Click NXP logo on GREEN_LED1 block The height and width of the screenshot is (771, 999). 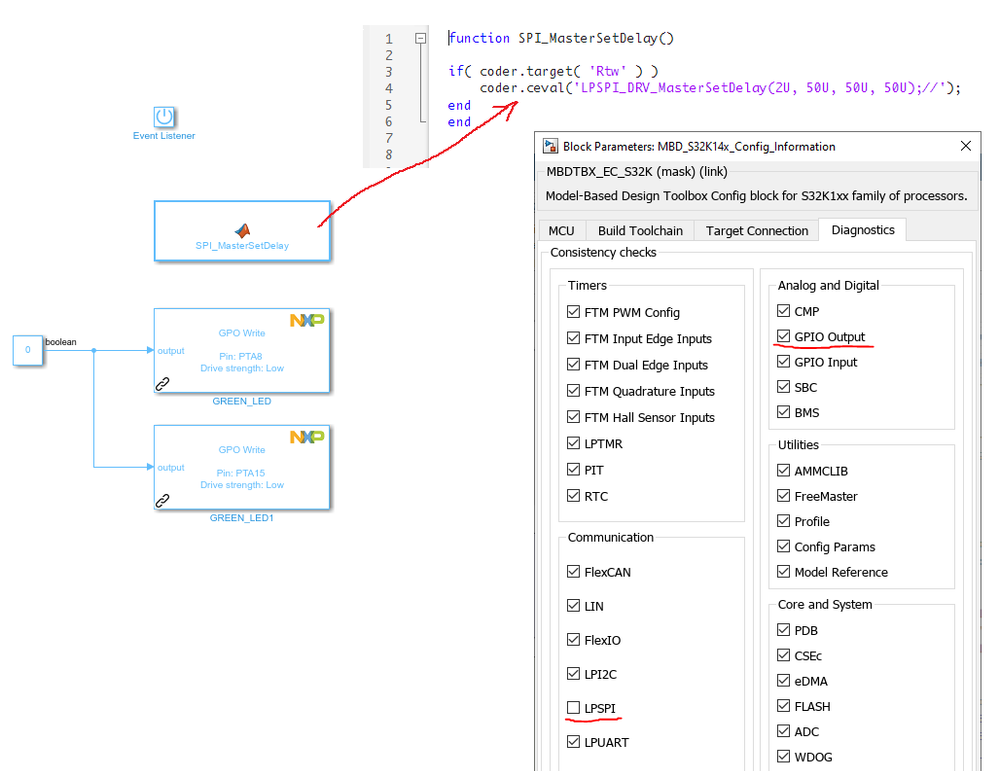pos(307,436)
